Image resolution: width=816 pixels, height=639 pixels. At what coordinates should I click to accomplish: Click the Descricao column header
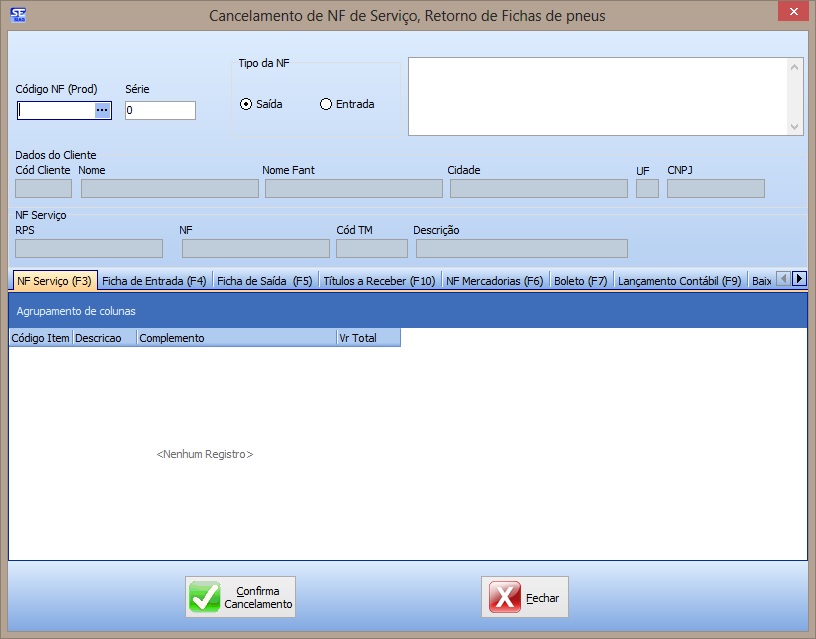tap(104, 338)
